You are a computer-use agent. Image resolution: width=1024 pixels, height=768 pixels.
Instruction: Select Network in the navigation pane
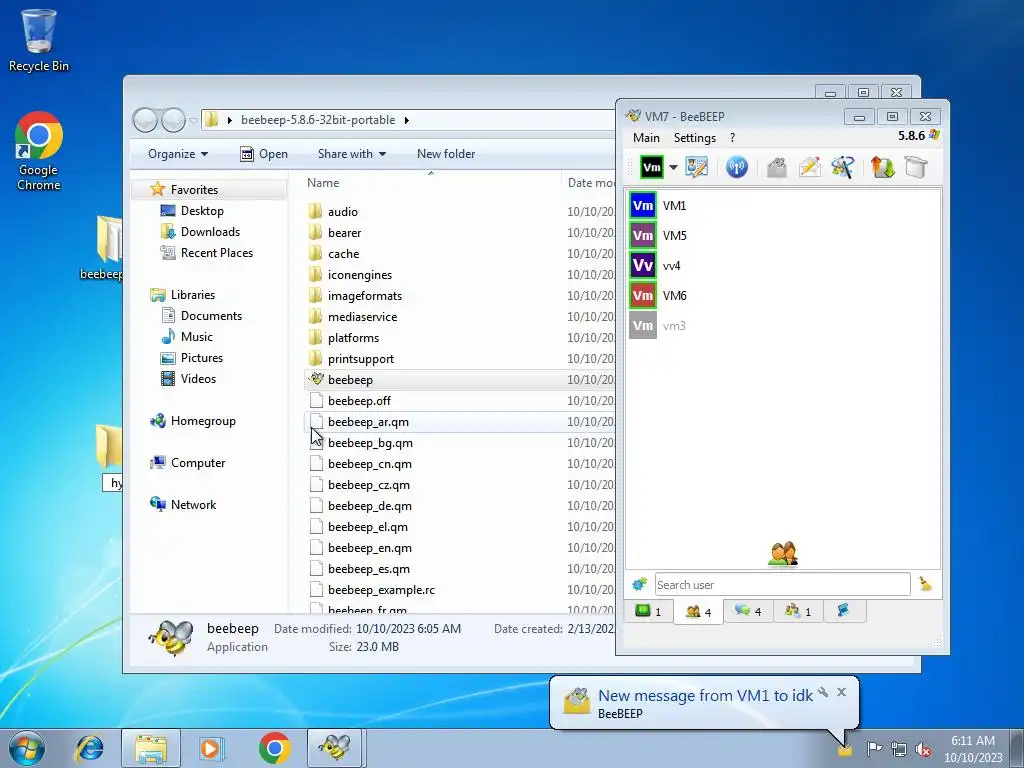pyautogui.click(x=193, y=505)
